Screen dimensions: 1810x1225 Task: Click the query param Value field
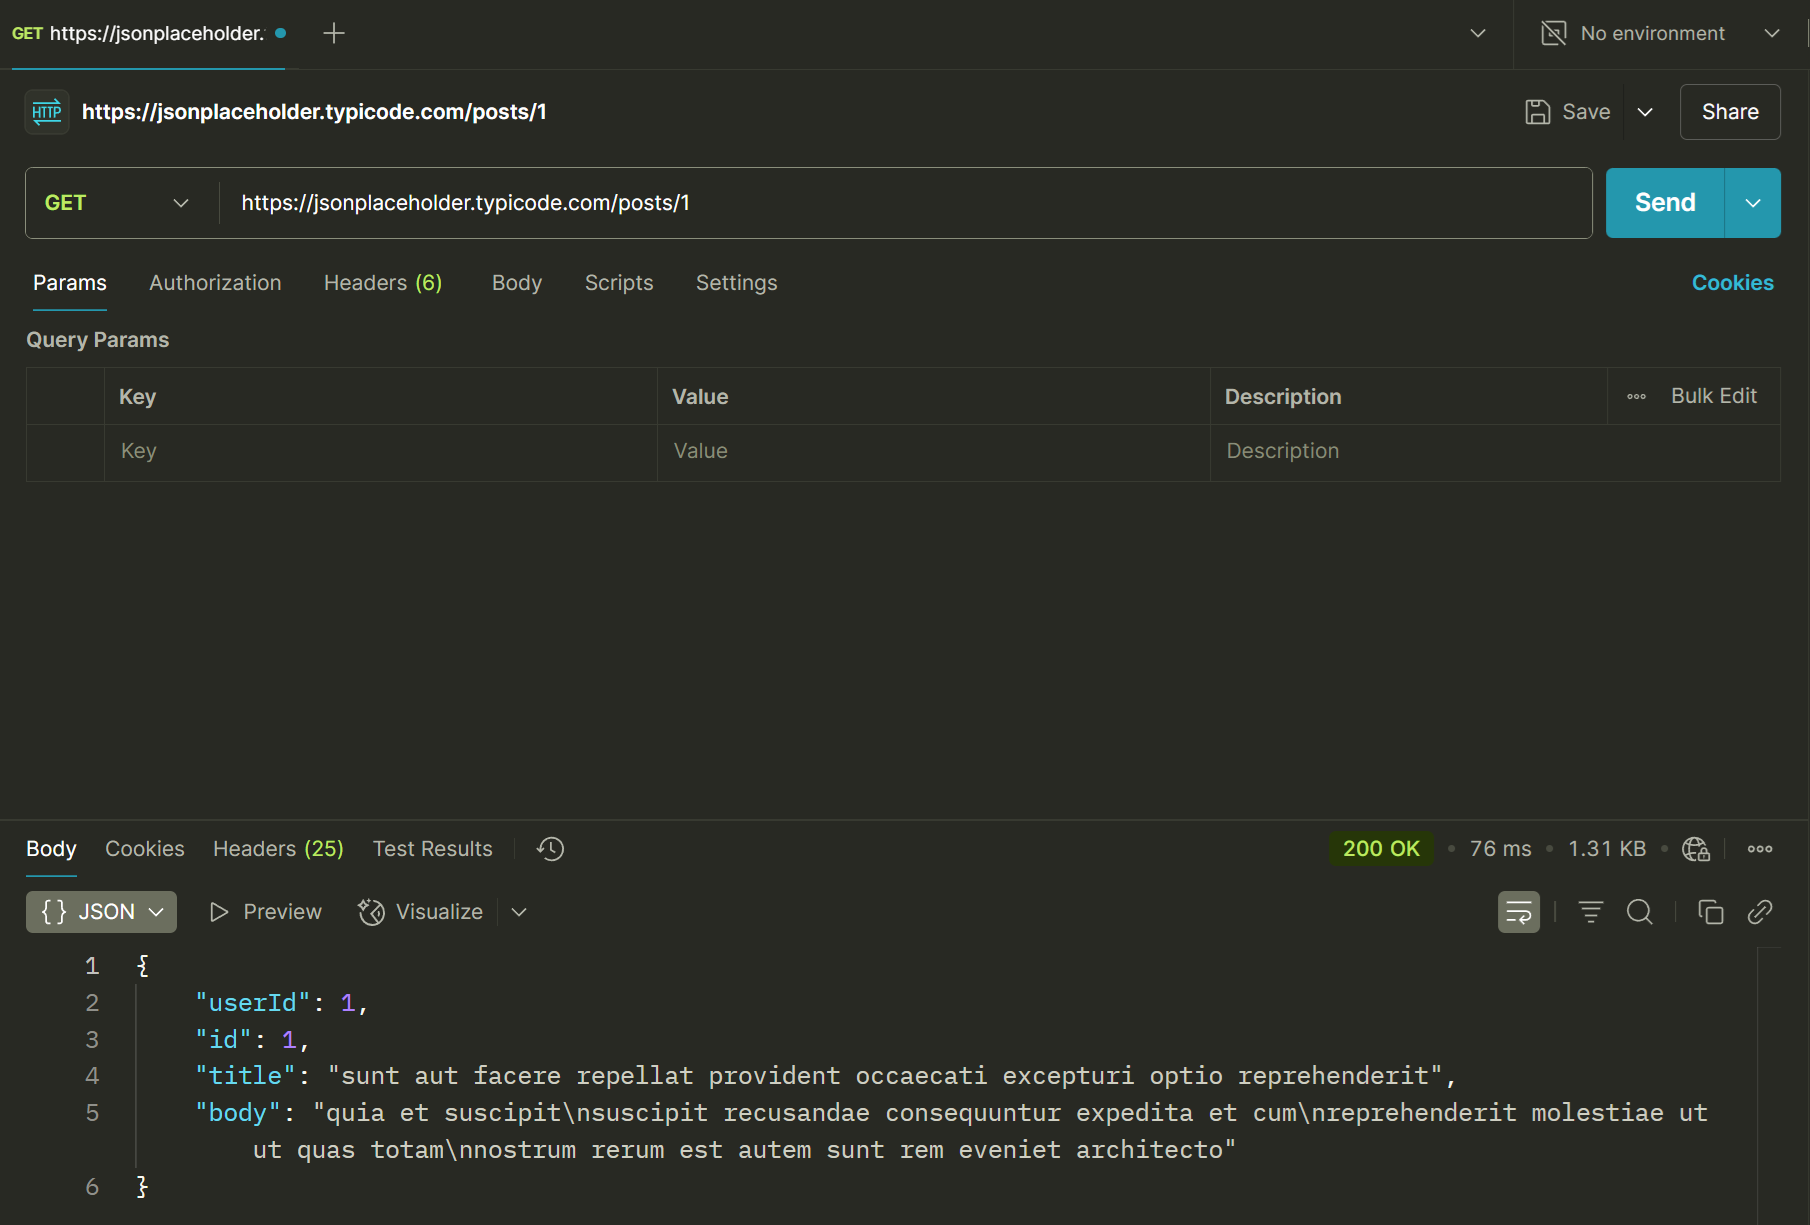[x=933, y=451]
